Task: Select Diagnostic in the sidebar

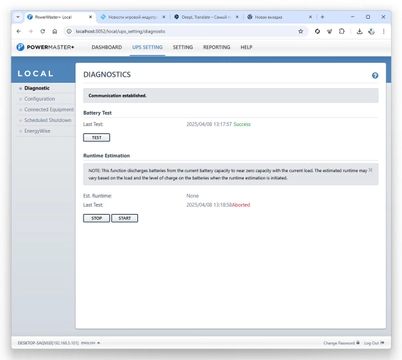Action: [x=37, y=88]
